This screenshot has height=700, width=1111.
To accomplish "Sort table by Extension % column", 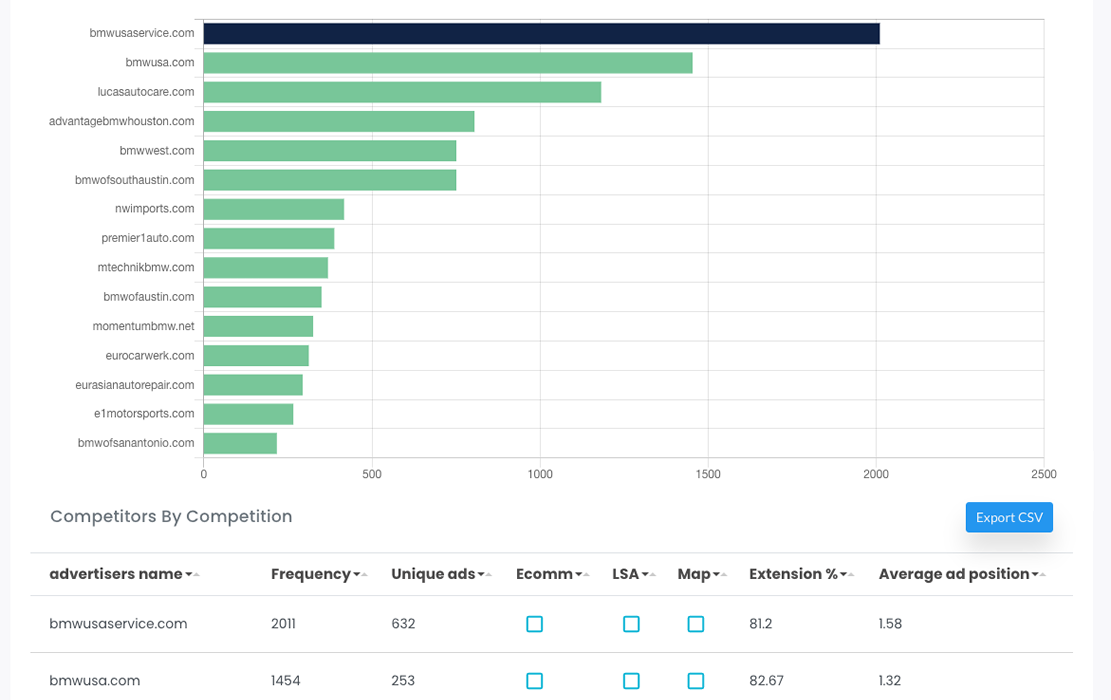I will point(801,574).
